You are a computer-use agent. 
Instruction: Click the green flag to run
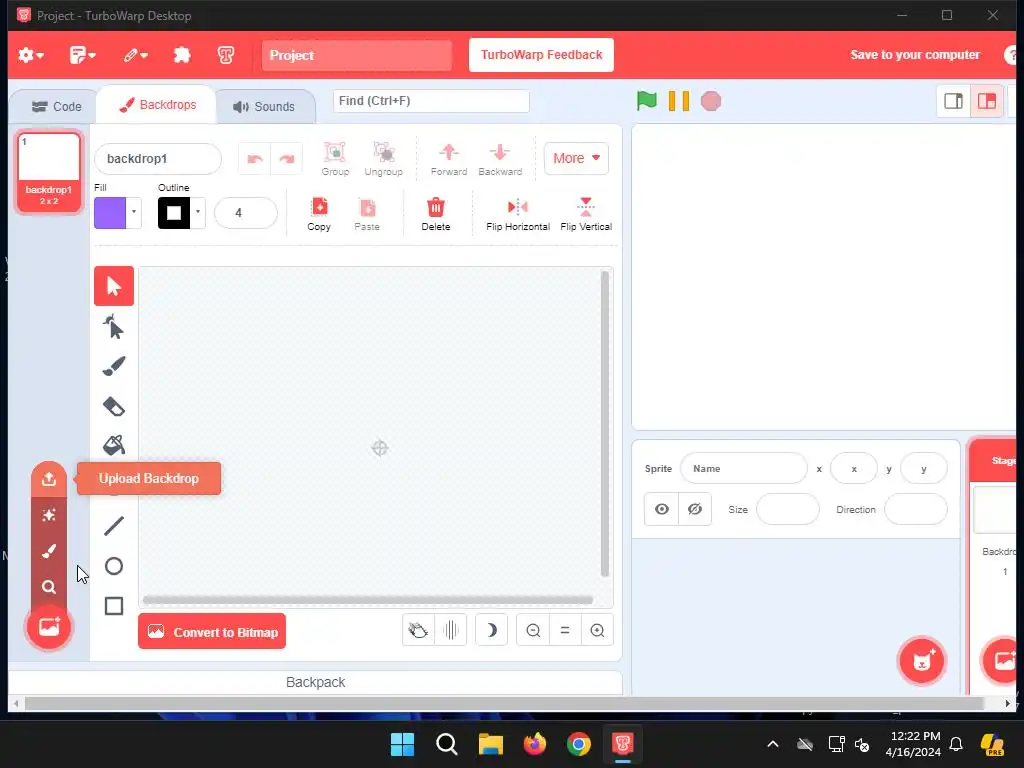[647, 101]
